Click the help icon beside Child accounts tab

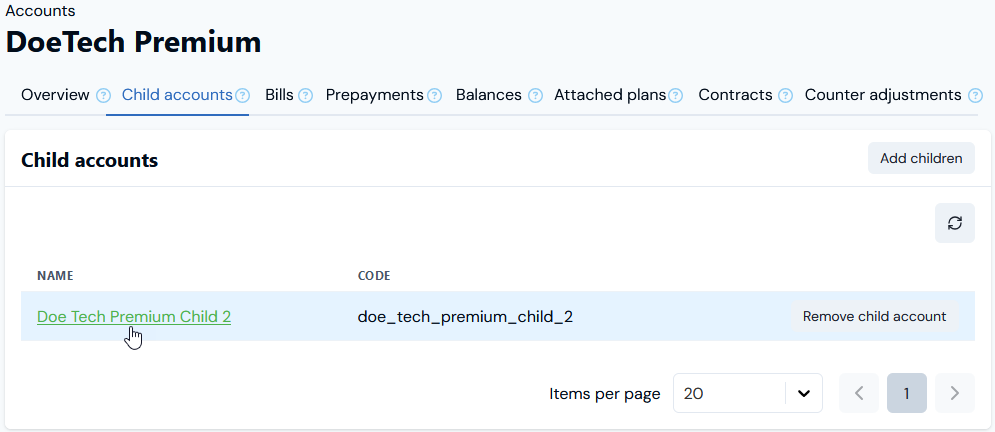[x=242, y=96]
